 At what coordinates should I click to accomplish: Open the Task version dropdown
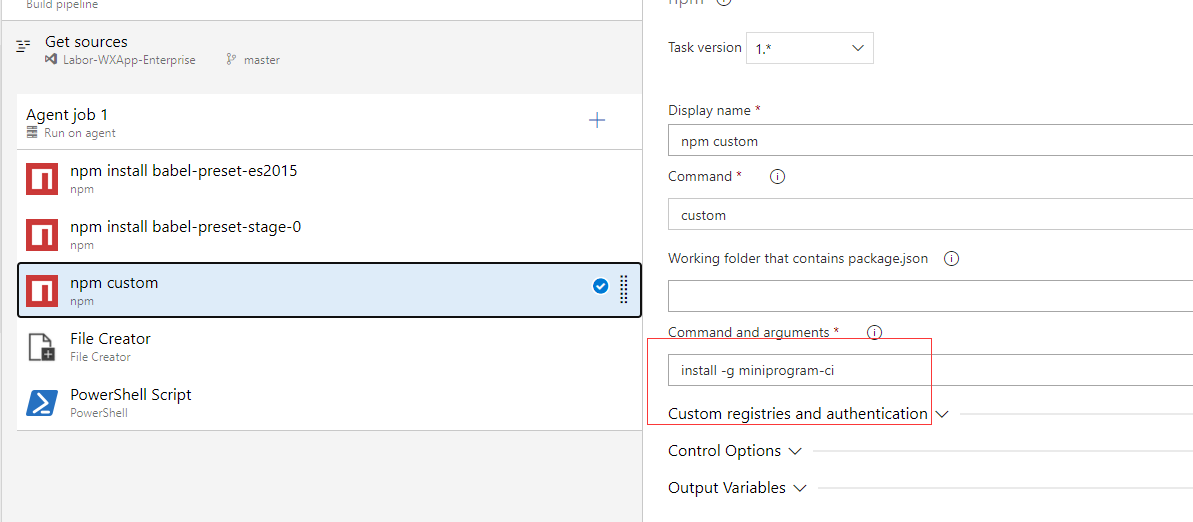coord(810,48)
